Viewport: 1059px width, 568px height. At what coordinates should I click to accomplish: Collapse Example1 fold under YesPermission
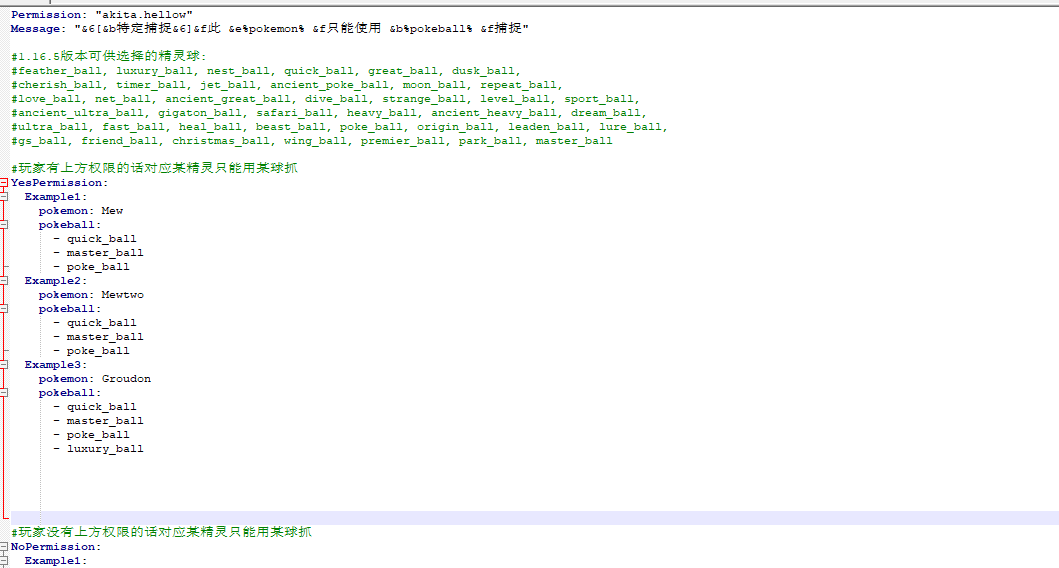pos(3,197)
